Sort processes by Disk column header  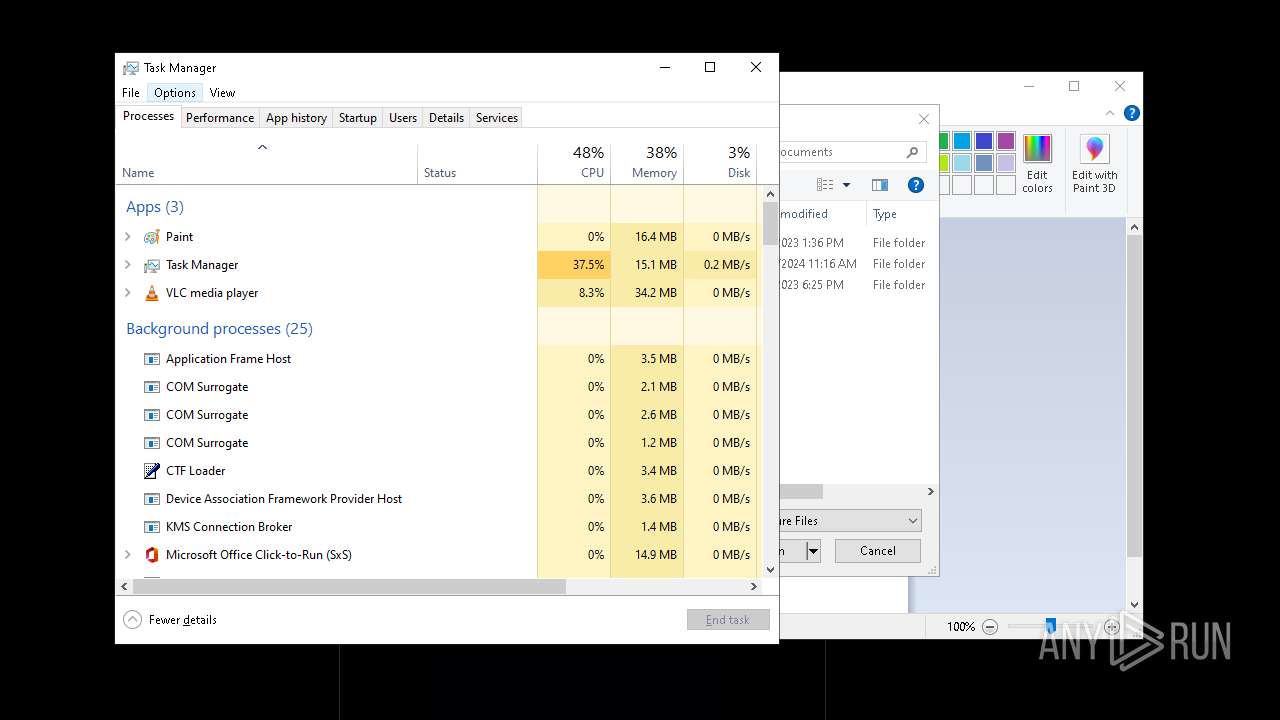pyautogui.click(x=720, y=163)
